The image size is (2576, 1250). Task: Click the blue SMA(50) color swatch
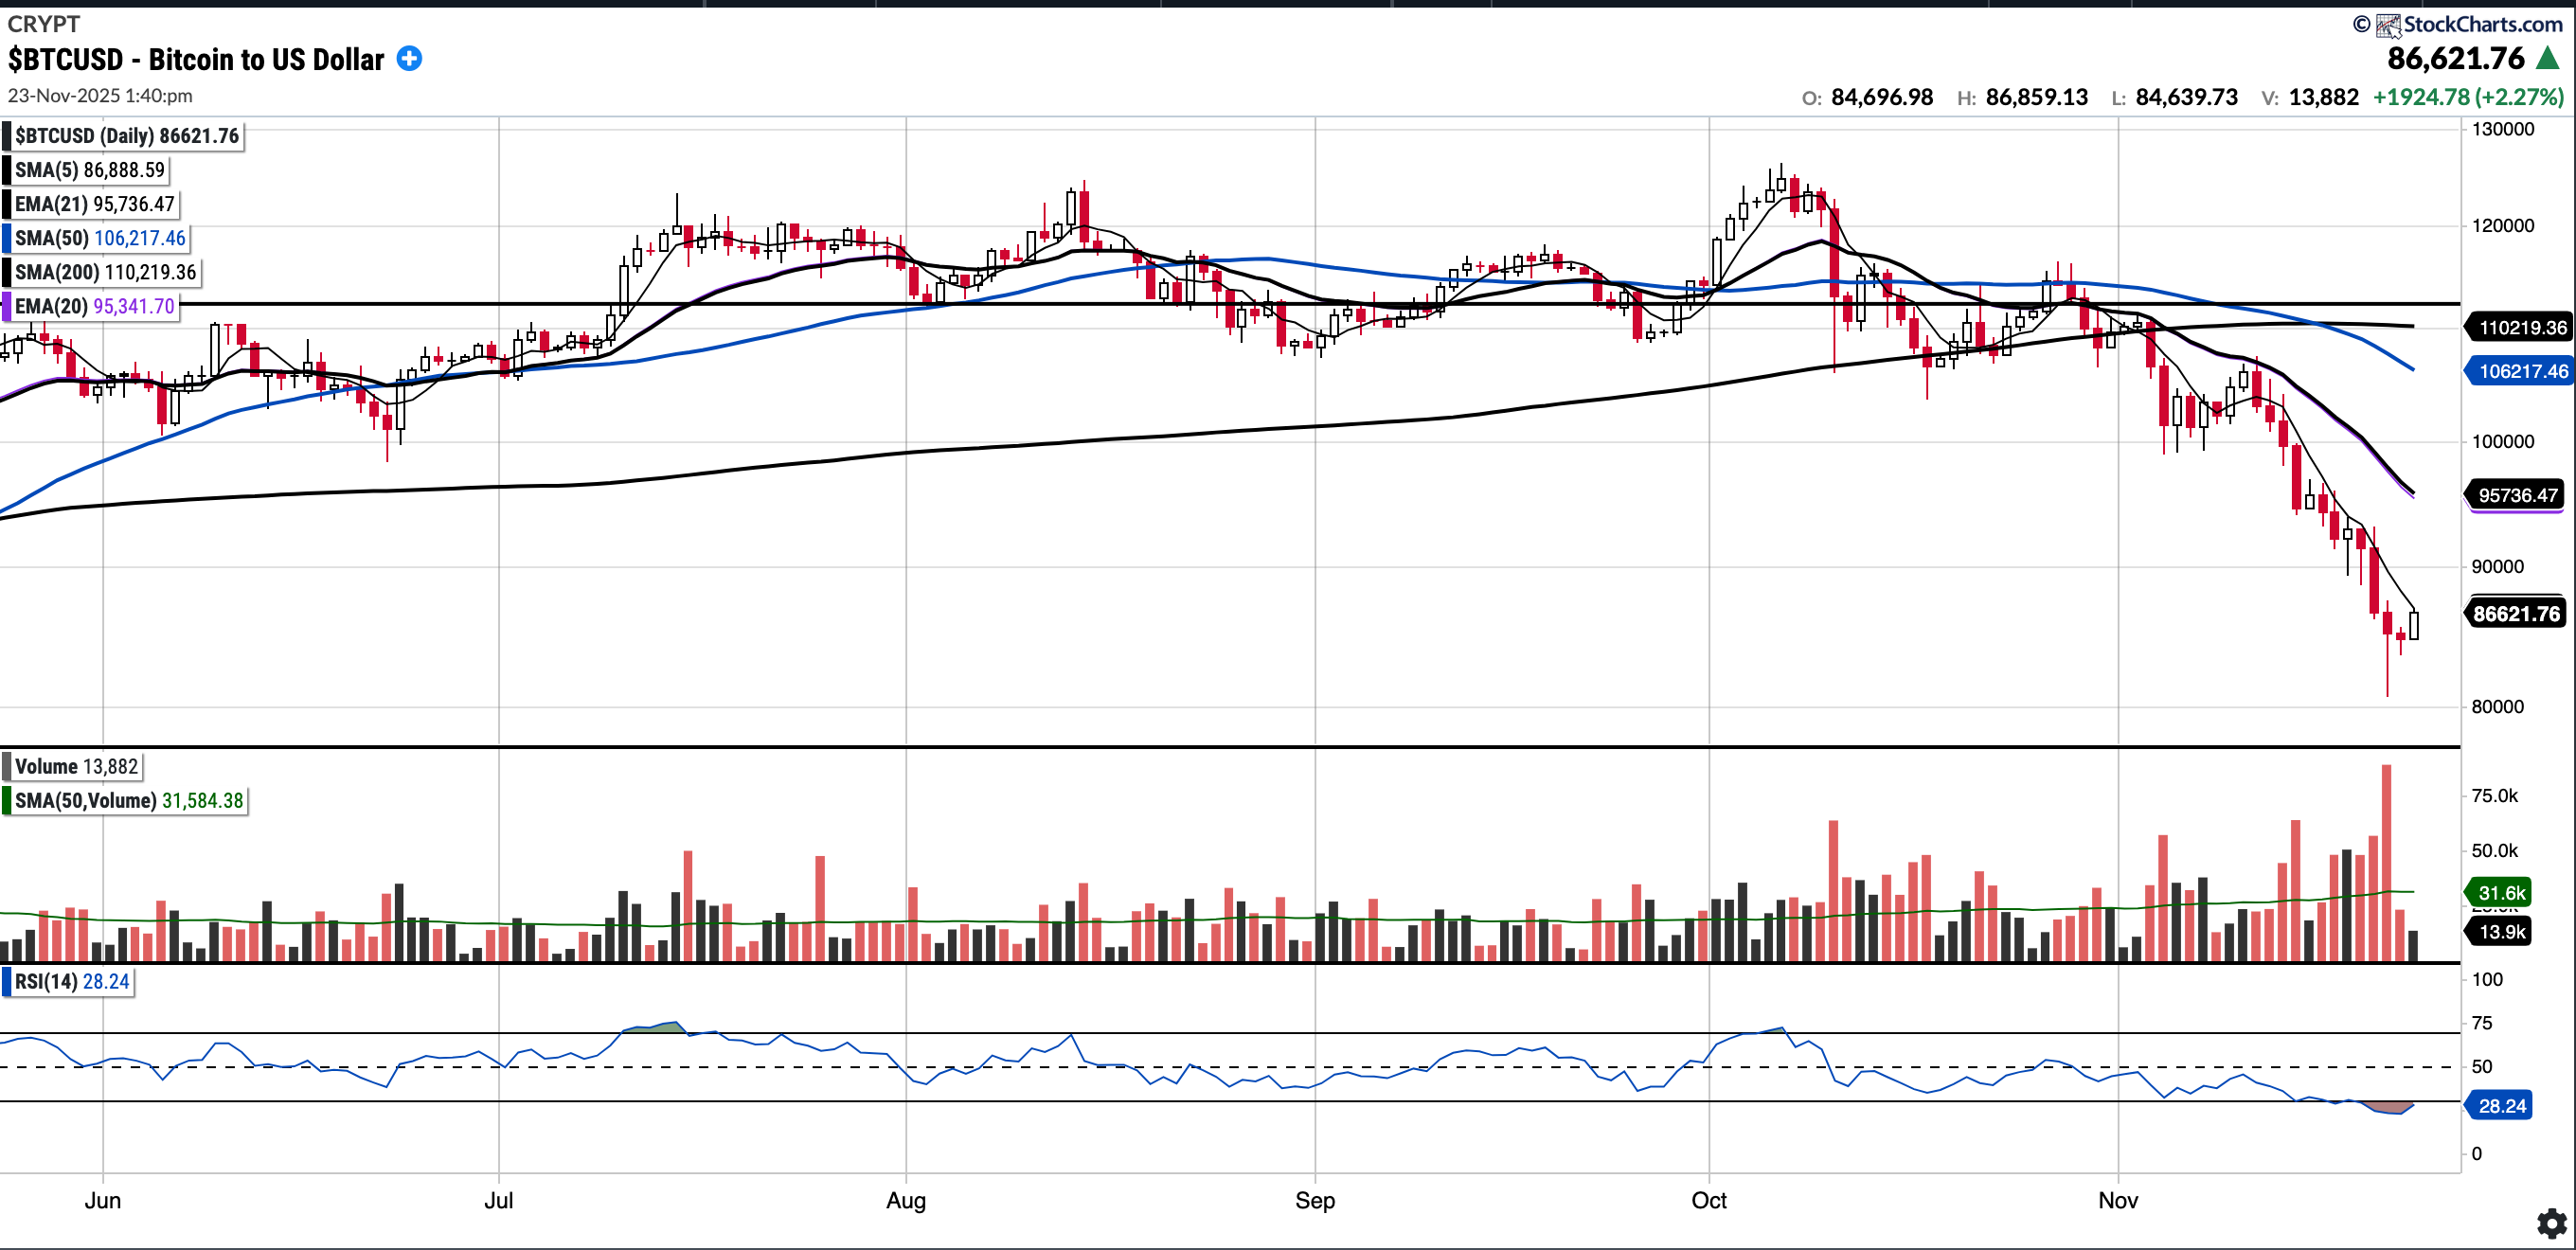7,238
